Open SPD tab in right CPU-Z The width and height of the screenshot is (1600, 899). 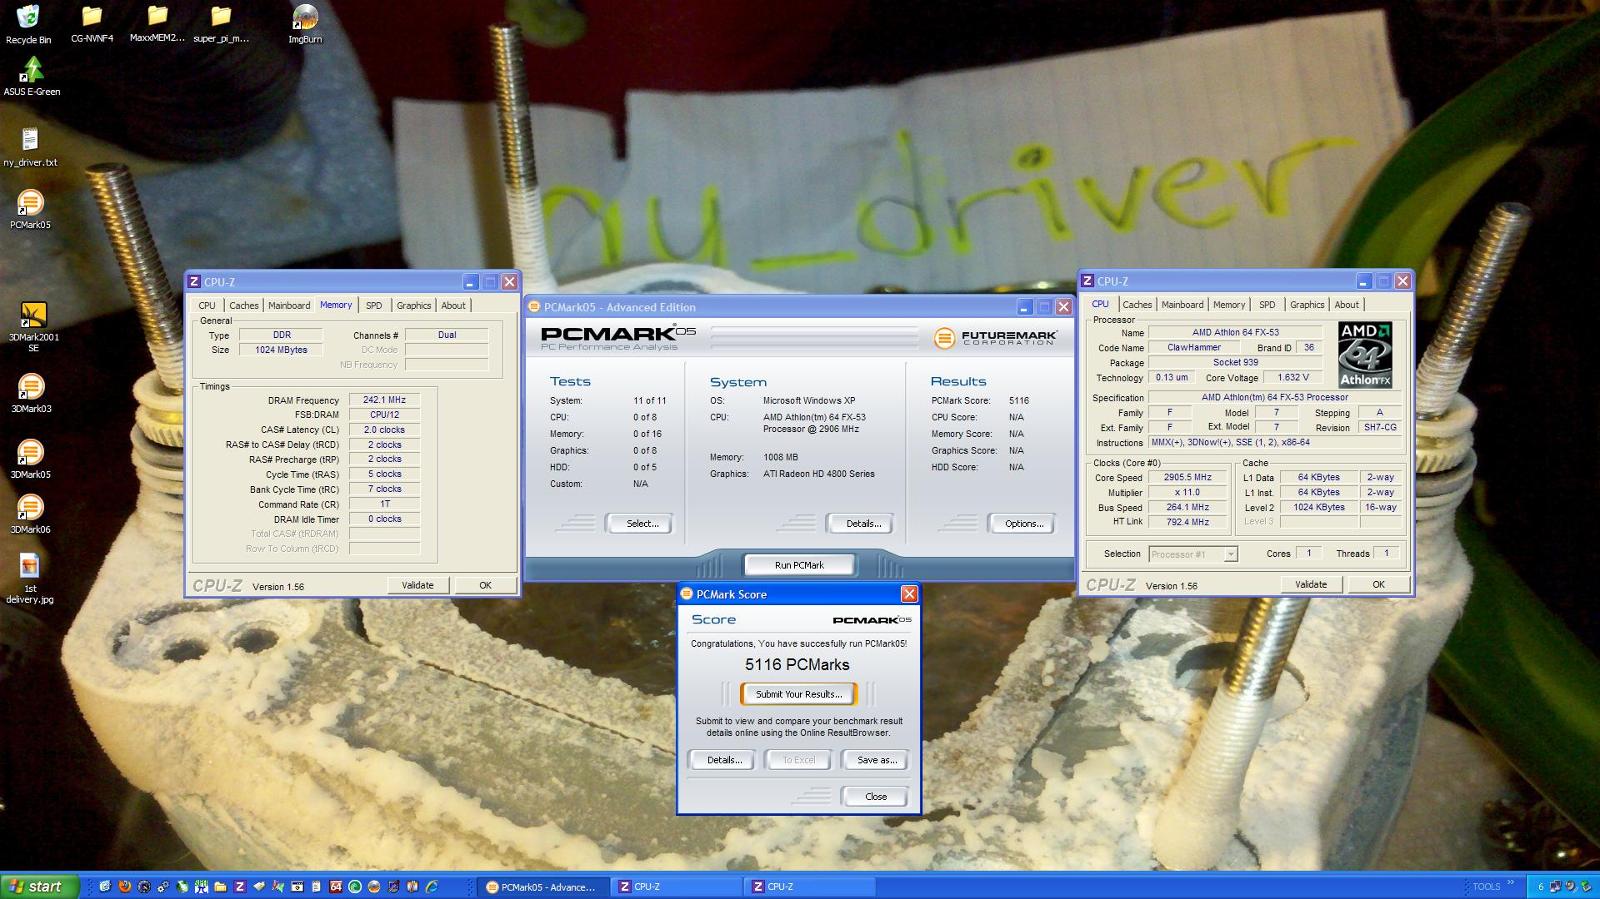click(1267, 304)
